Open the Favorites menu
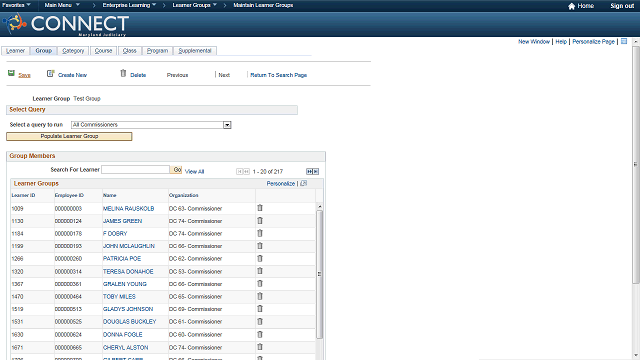 pyautogui.click(x=16, y=5)
